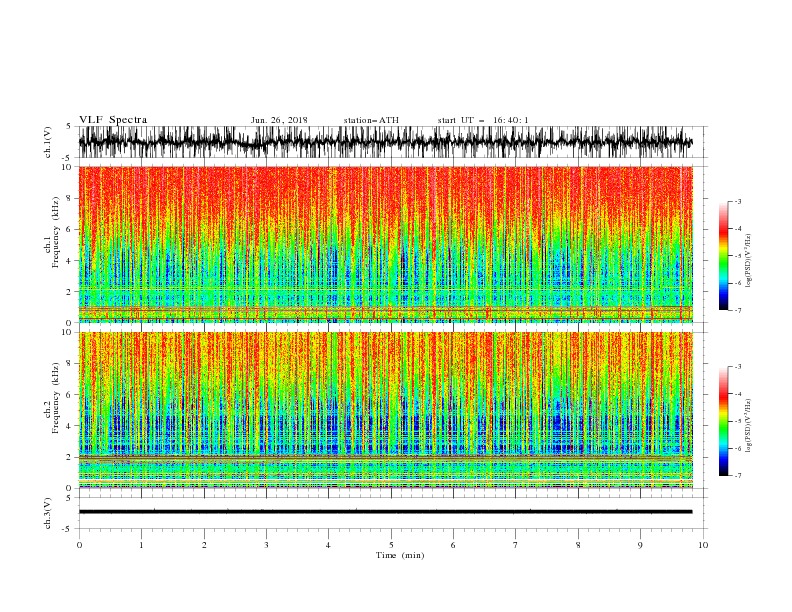Image resolution: width=792 pixels, height=612 pixels.
Task: Click the "start UT = 16:40:1" text
Action: pyautogui.click(x=483, y=120)
